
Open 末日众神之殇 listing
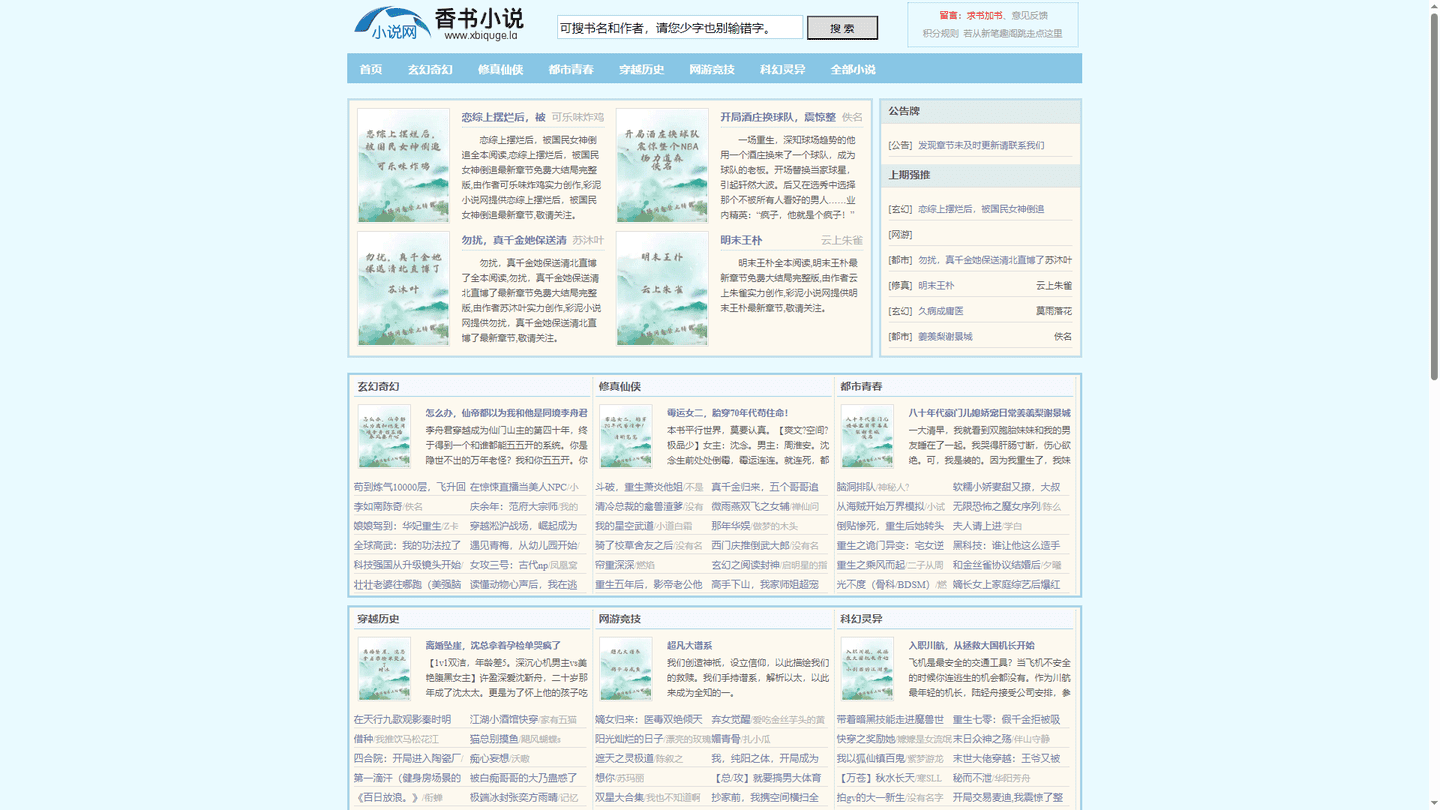pyautogui.click(x=982, y=739)
